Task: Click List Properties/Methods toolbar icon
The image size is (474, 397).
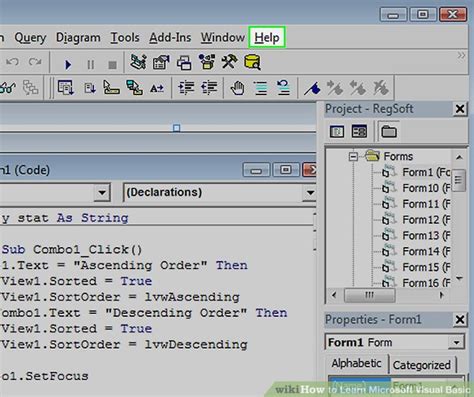Action: point(66,88)
